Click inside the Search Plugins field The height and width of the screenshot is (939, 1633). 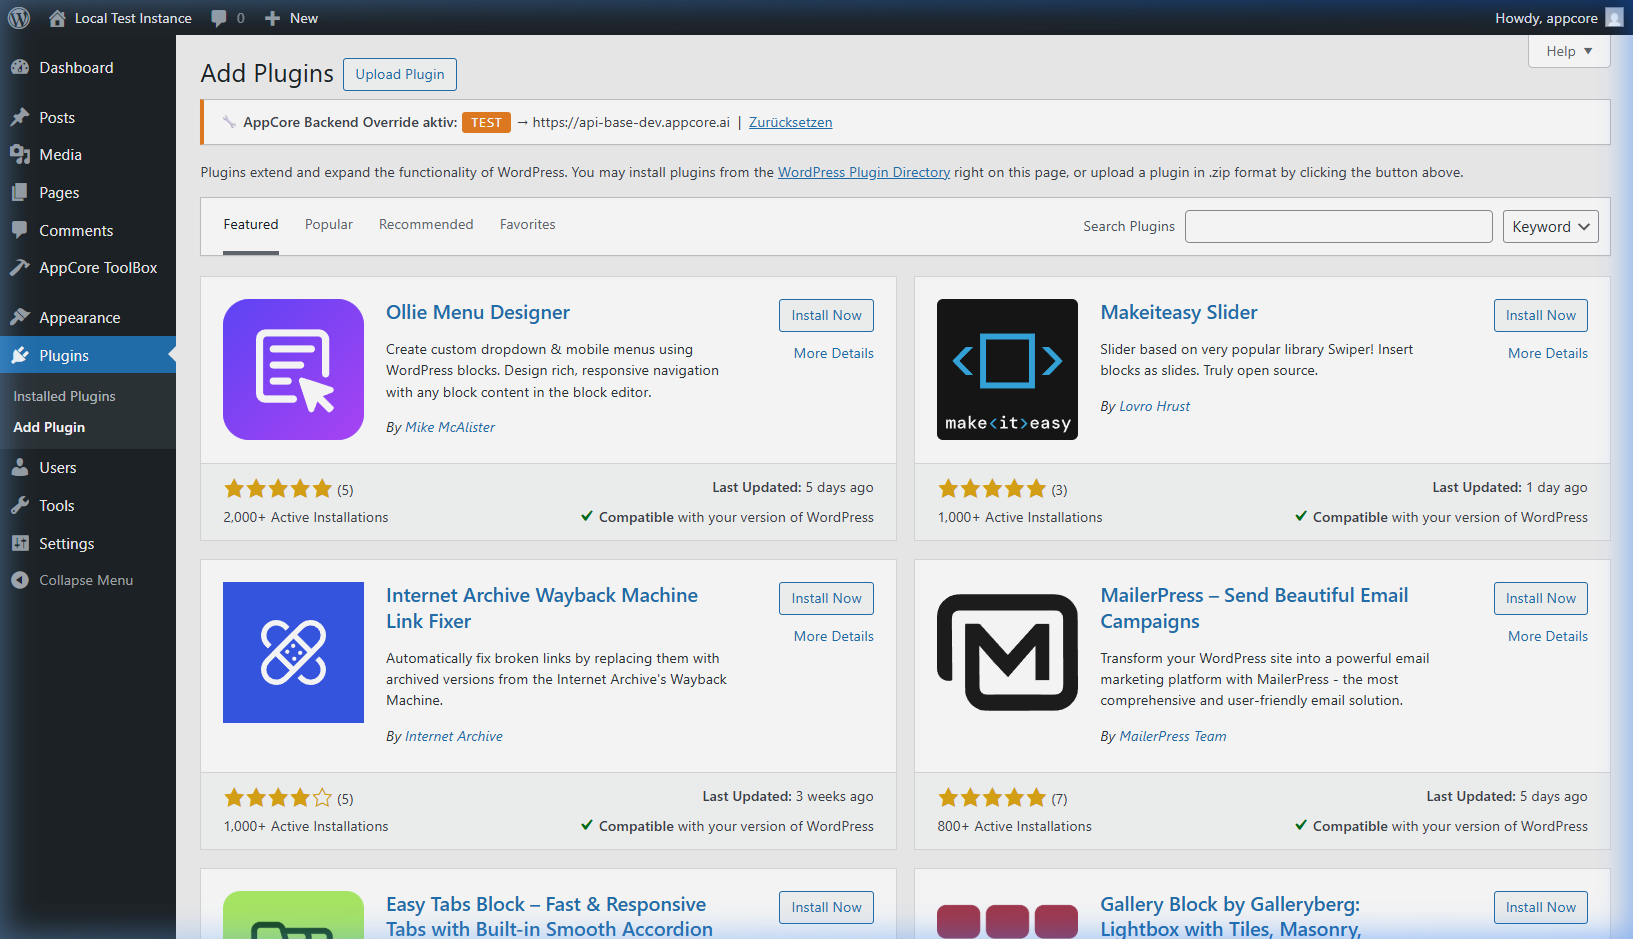(x=1338, y=226)
